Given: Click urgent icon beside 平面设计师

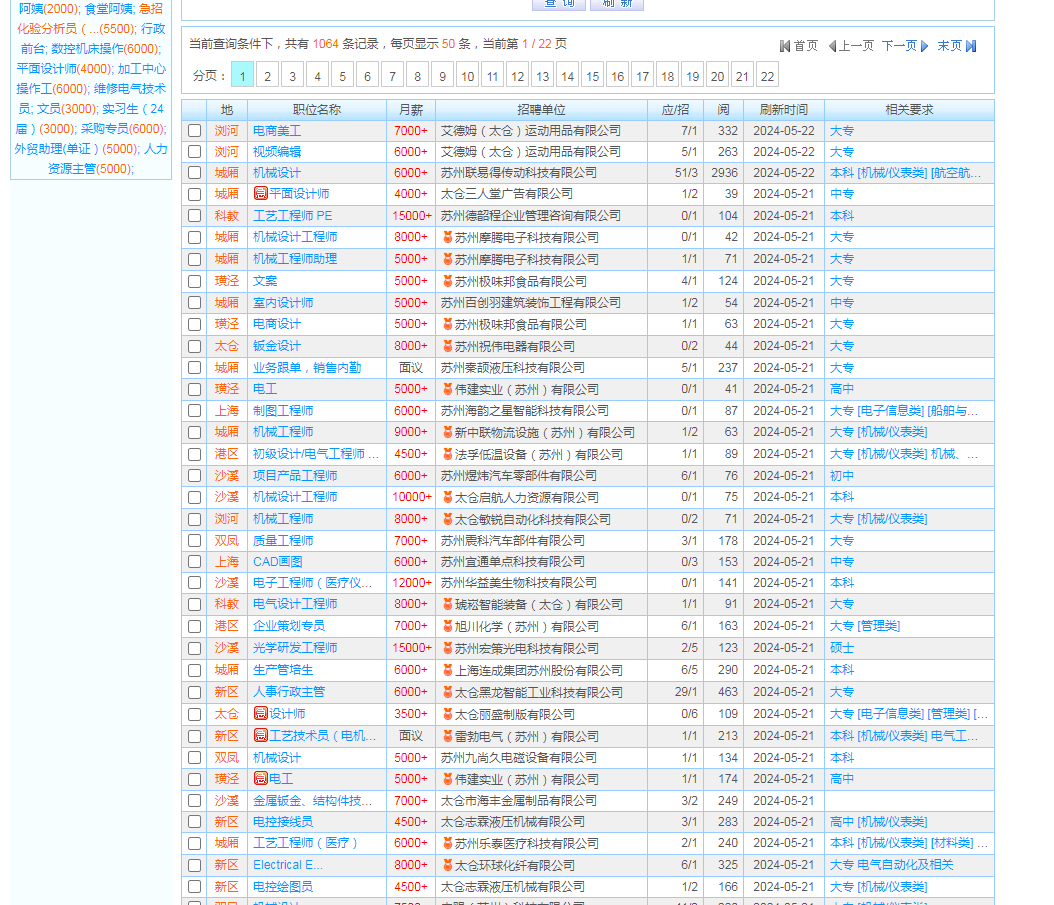Looking at the screenshot, I should click(260, 193).
